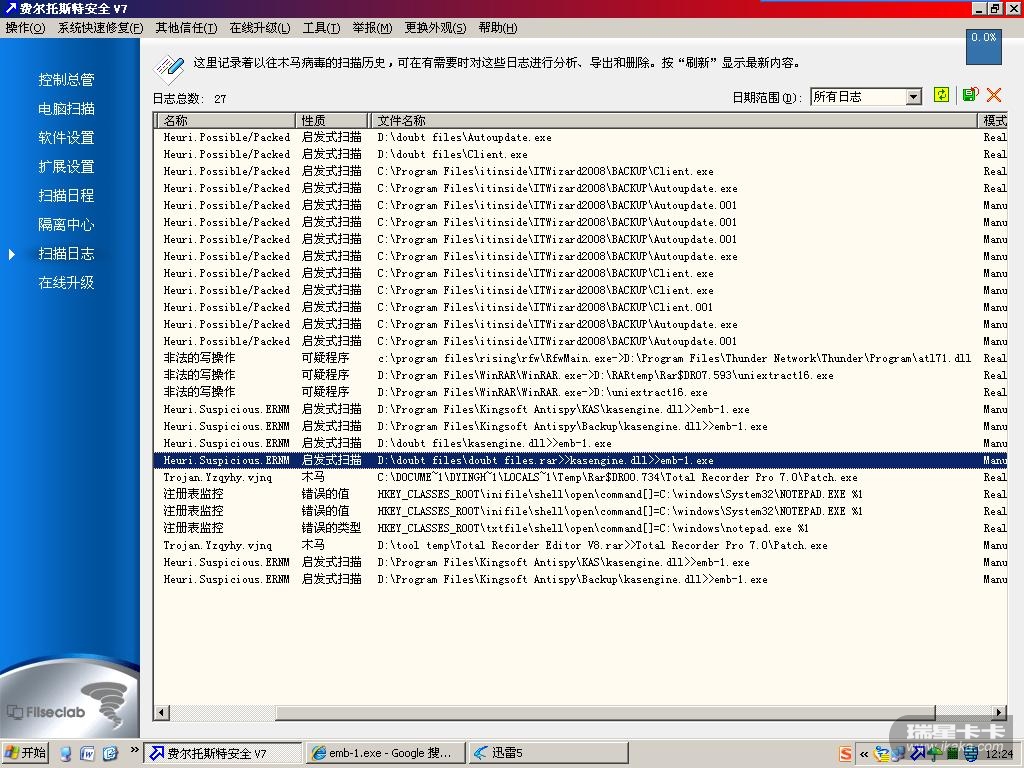Open the 帮助(H) menu
The image size is (1024, 768).
(x=498, y=27)
